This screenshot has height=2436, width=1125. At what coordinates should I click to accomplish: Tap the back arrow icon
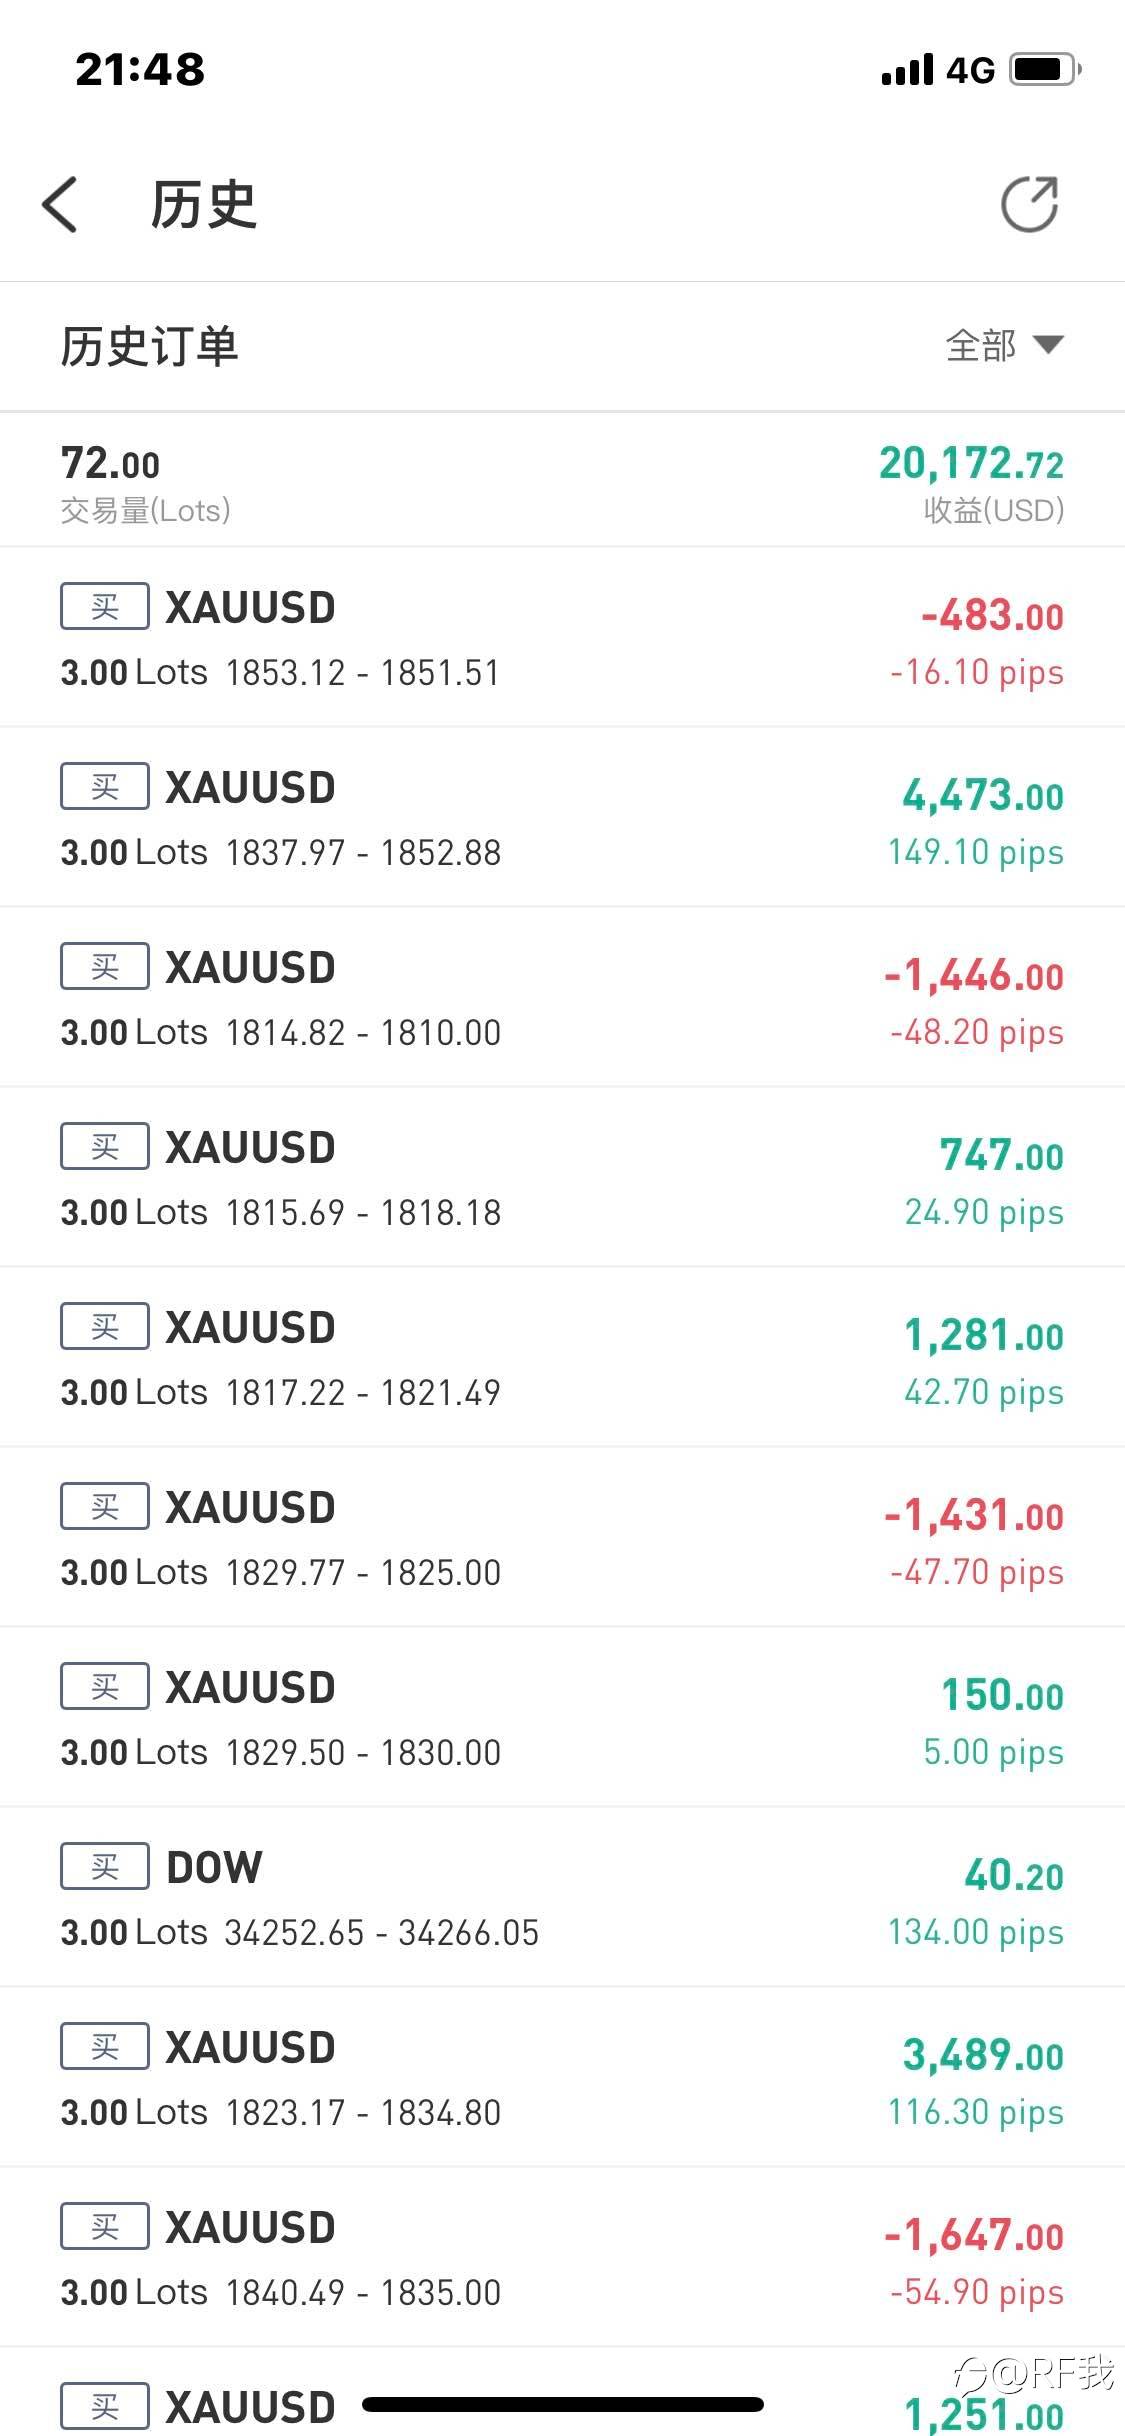coord(60,205)
